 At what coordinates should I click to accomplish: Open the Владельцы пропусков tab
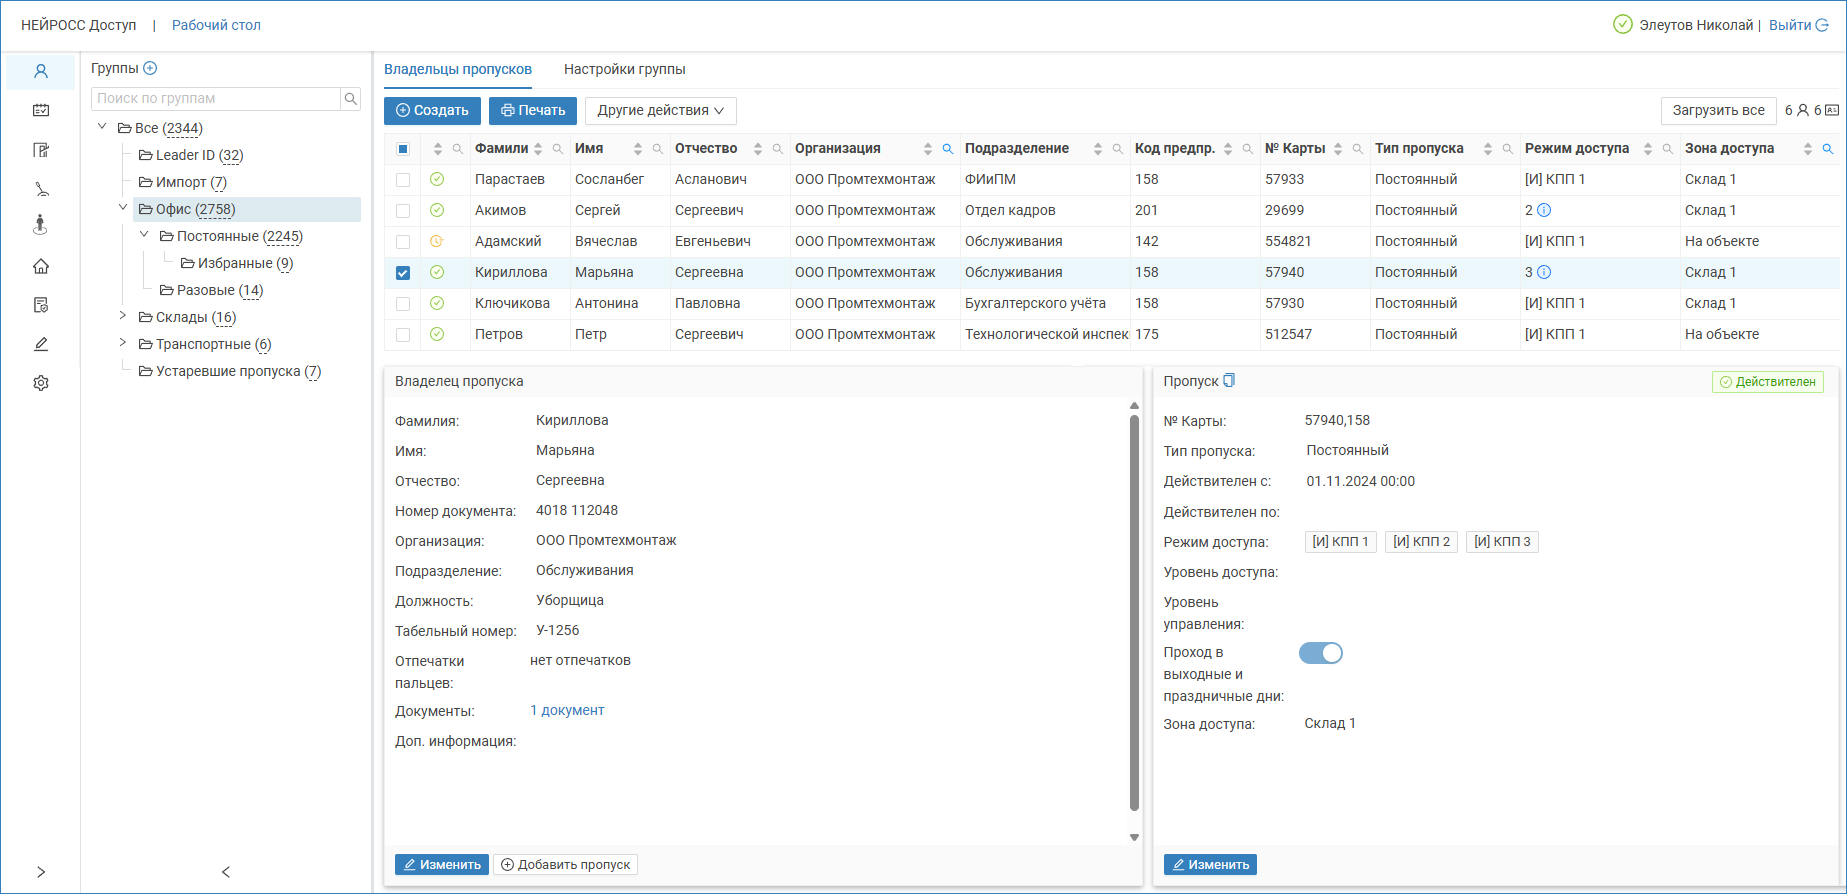click(458, 69)
